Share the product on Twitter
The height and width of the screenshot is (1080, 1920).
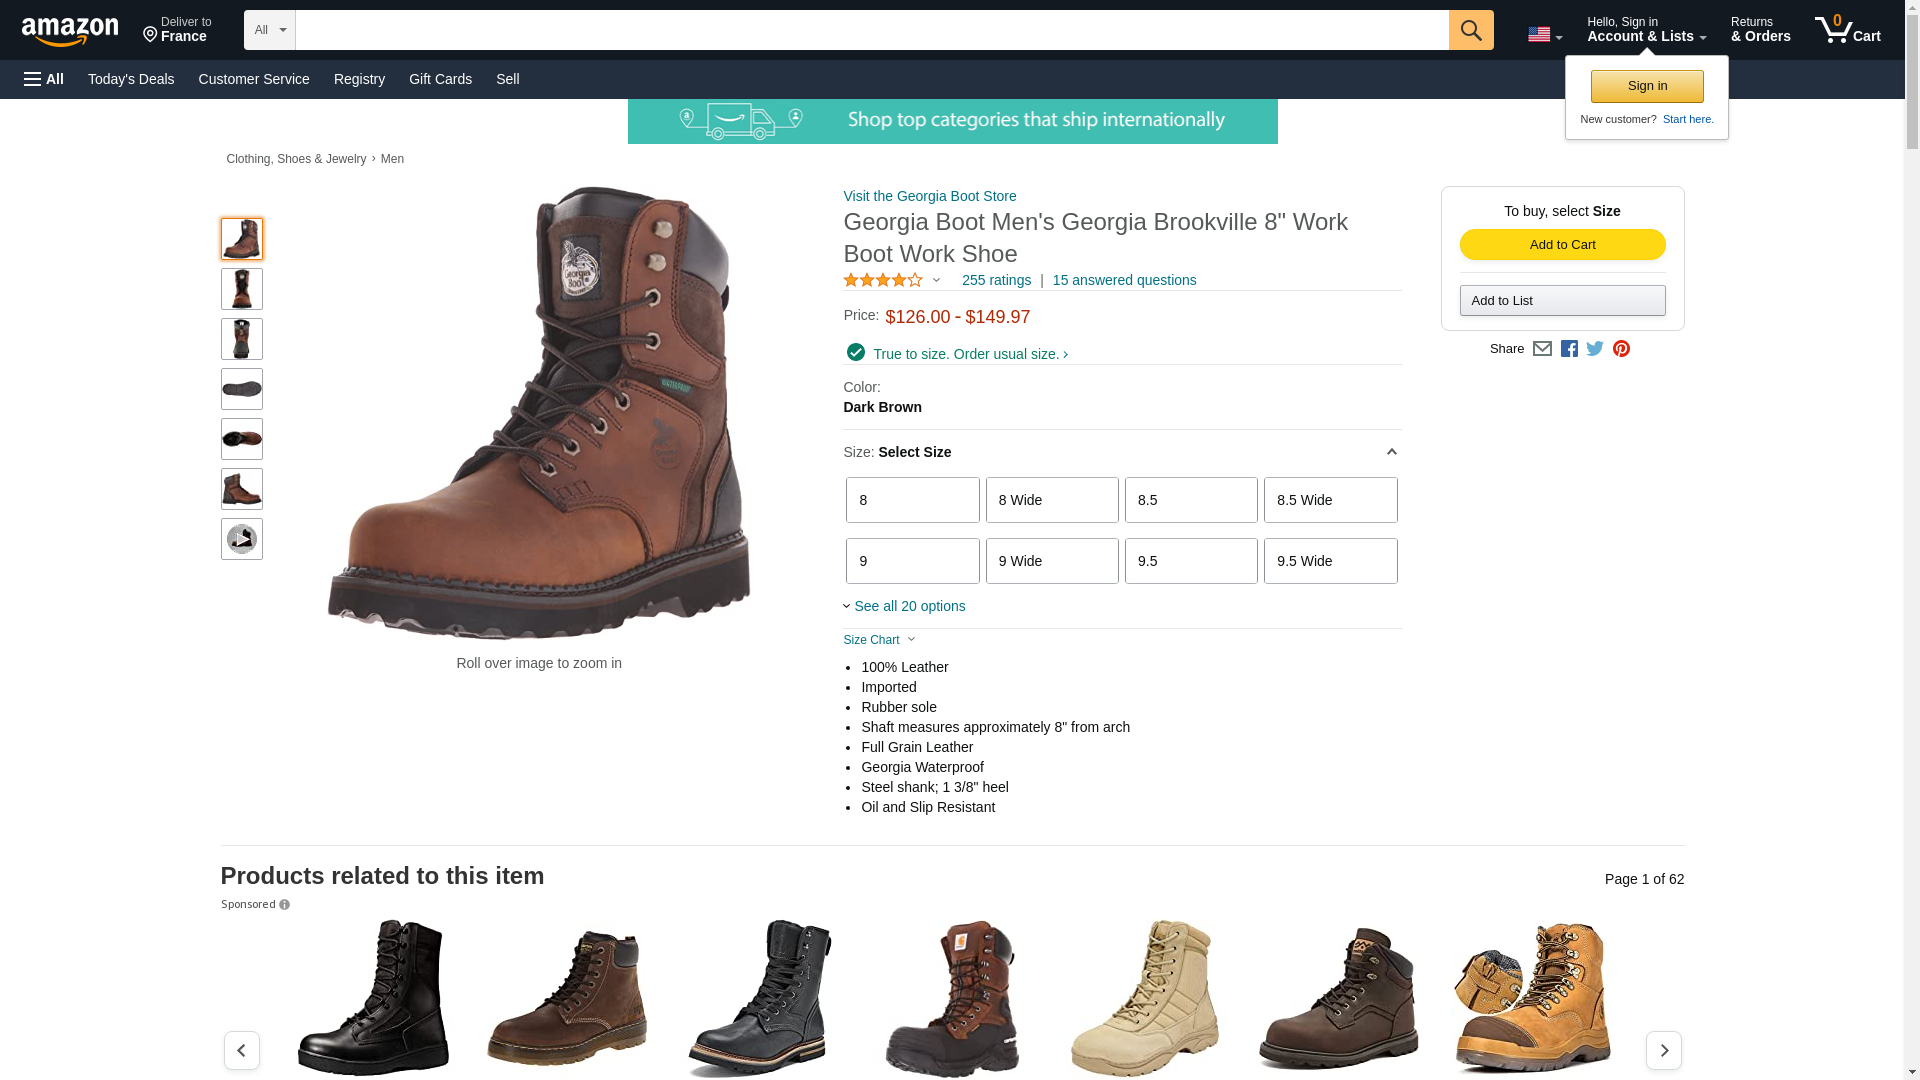tap(1595, 349)
